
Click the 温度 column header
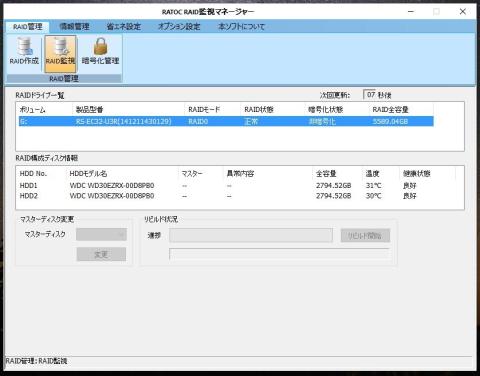pyautogui.click(x=372, y=174)
